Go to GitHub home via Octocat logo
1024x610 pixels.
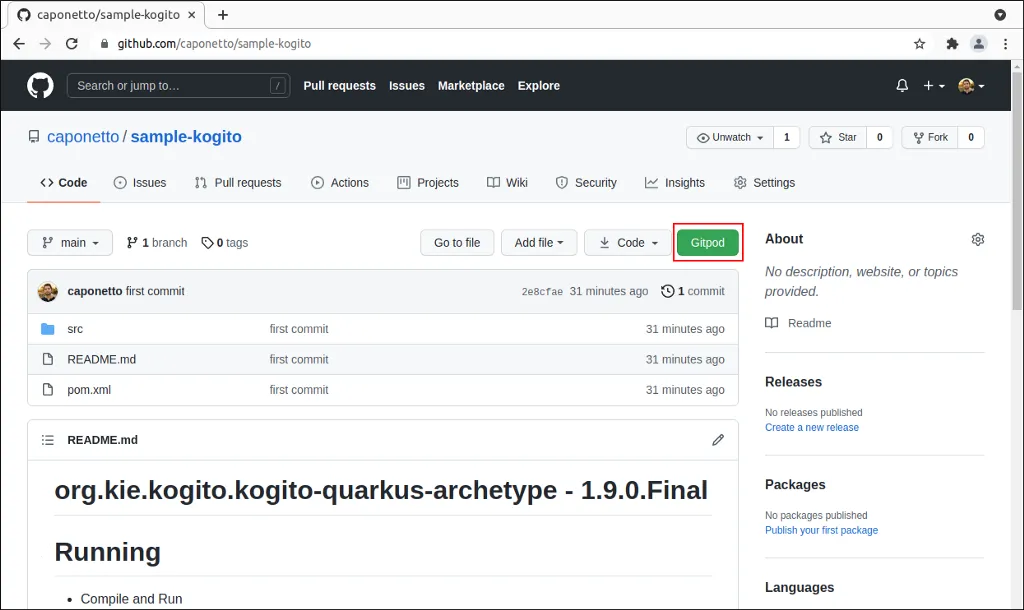click(40, 86)
